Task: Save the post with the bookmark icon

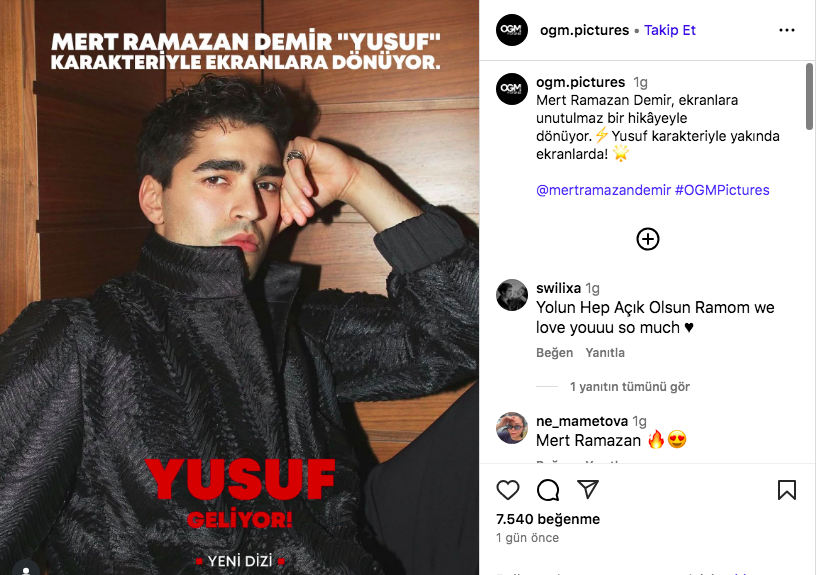Action: (787, 490)
